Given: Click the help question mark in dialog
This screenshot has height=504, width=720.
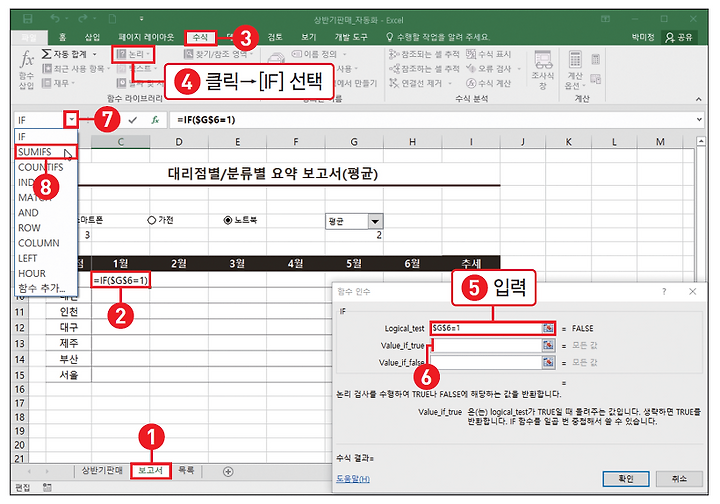Looking at the screenshot, I should click(664, 291).
